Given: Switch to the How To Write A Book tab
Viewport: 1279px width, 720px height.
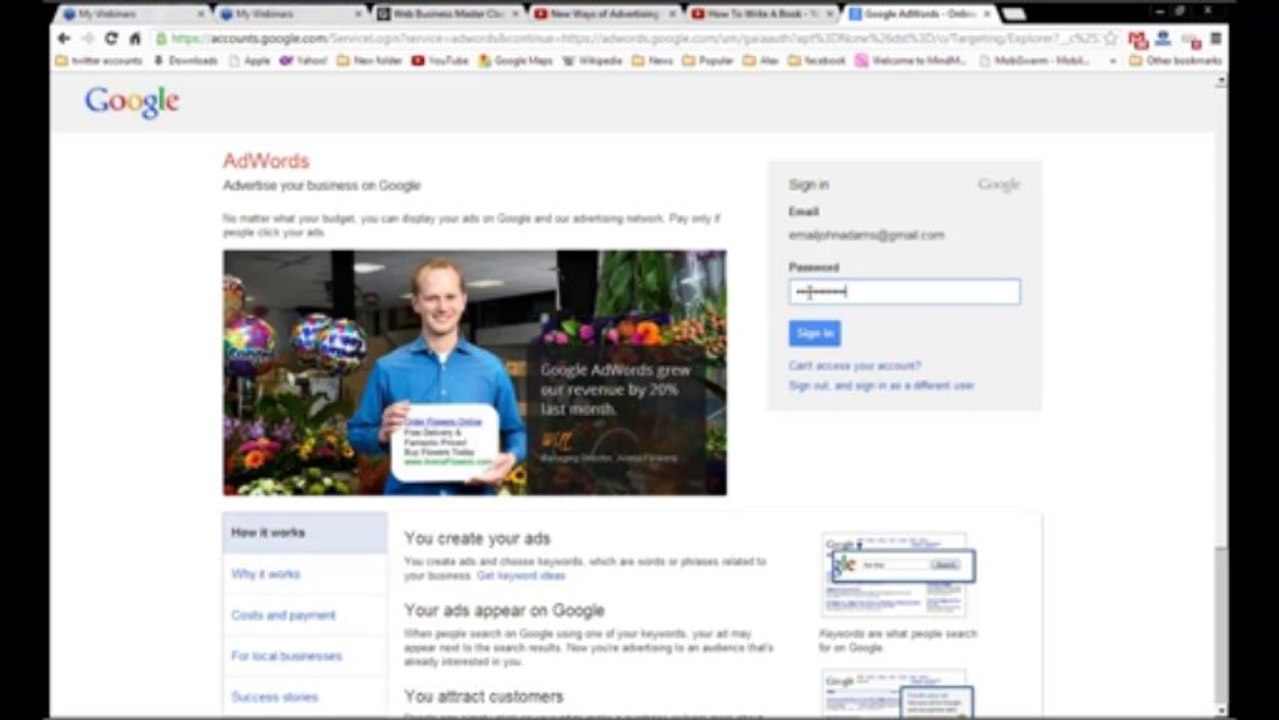Looking at the screenshot, I should click(761, 14).
